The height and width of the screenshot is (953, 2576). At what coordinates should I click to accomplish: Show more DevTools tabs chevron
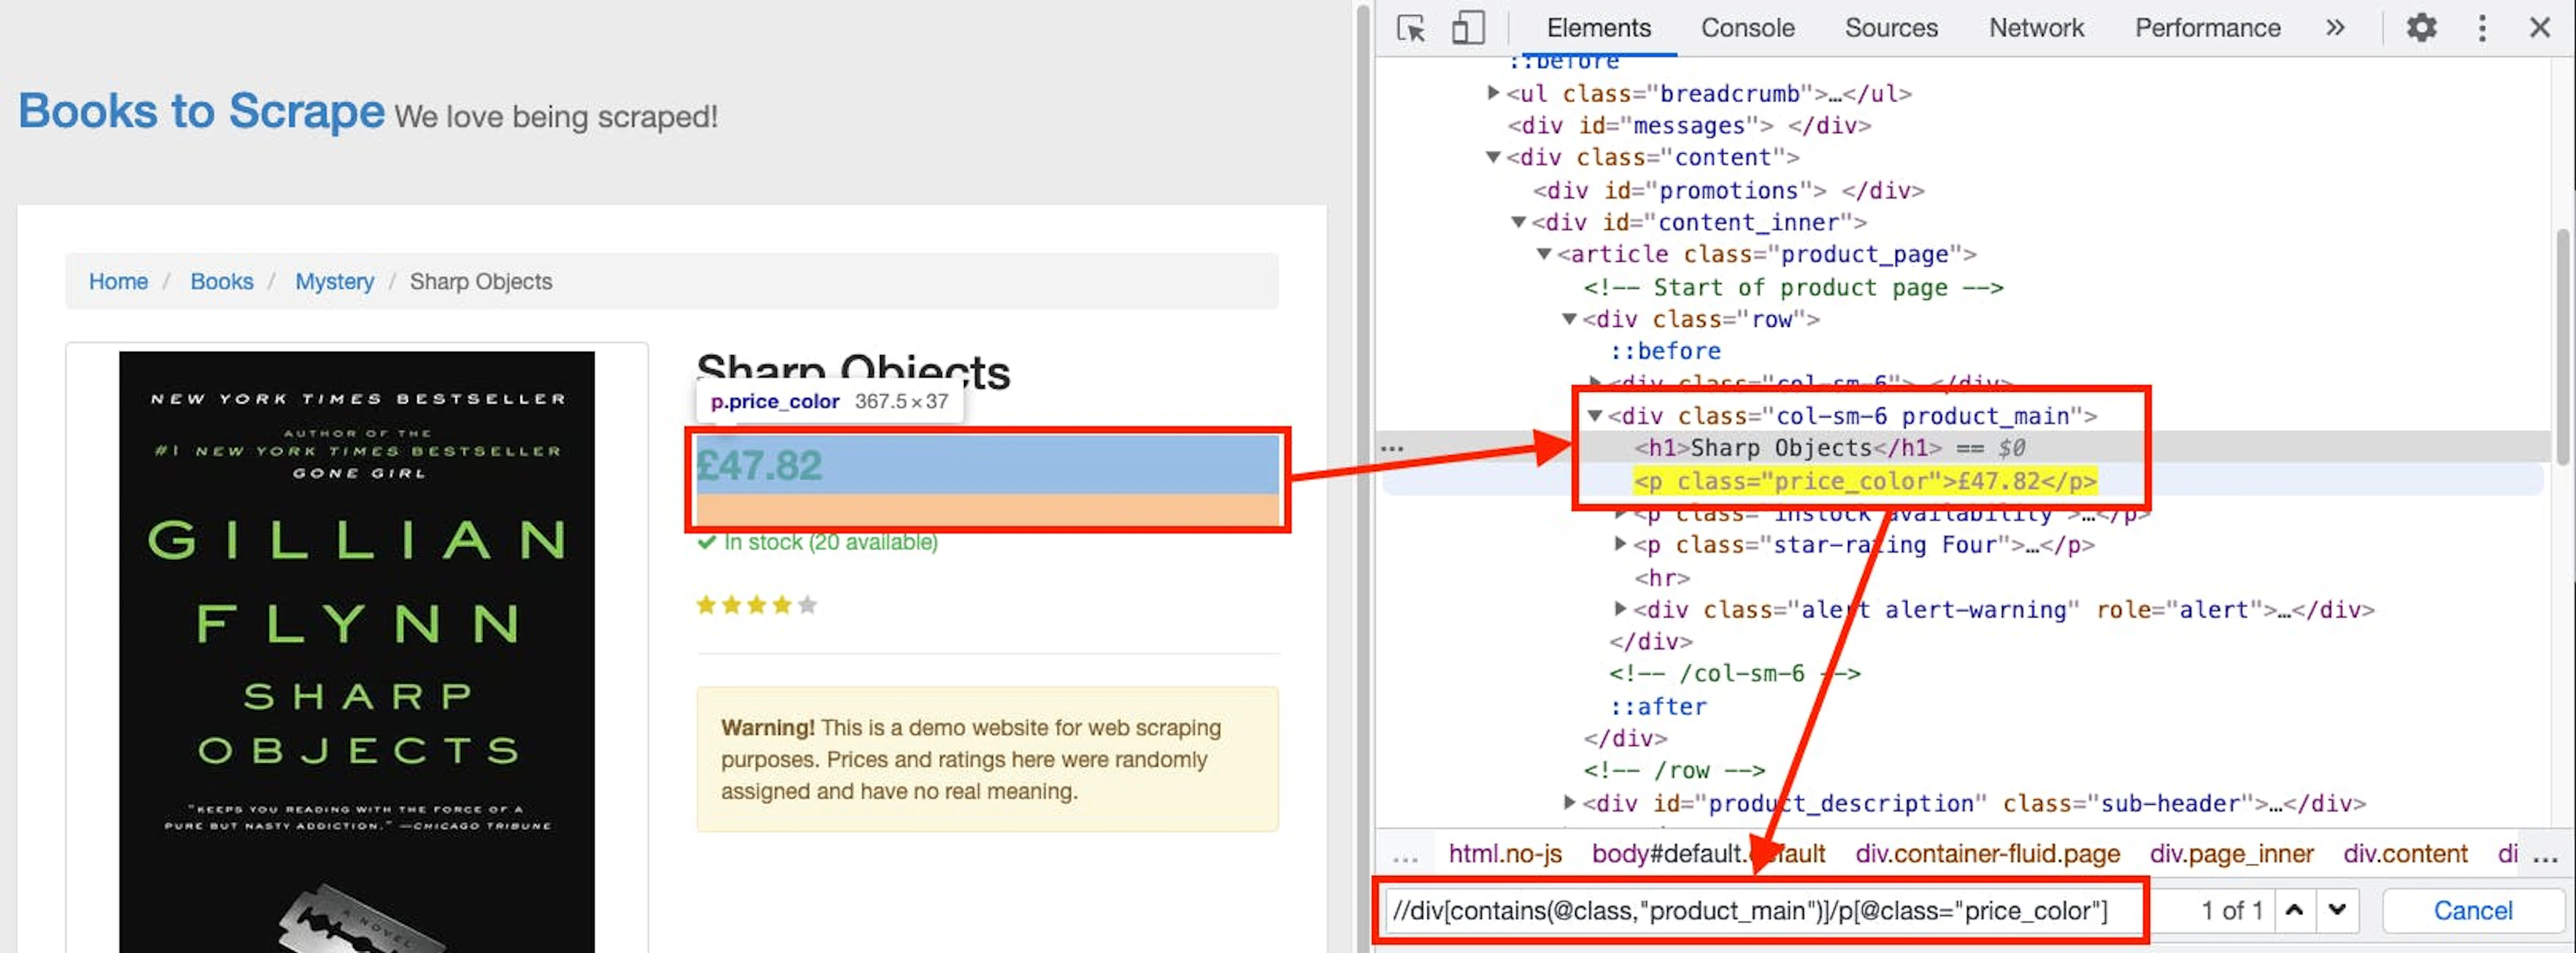coord(2335,27)
